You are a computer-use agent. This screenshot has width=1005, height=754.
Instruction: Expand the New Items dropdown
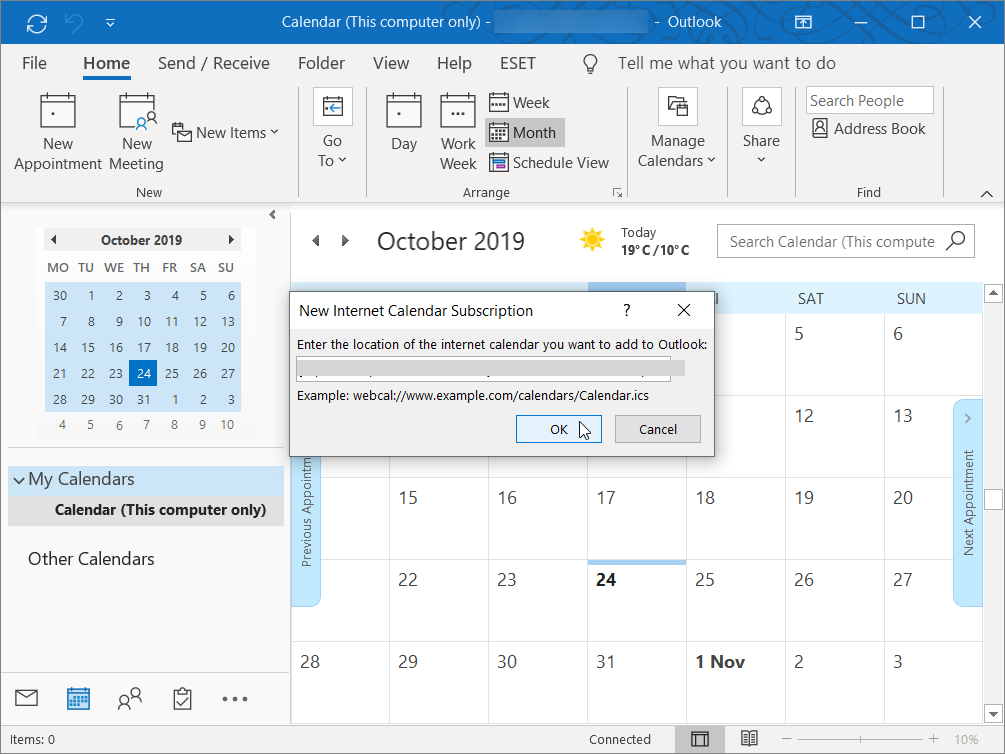pyautogui.click(x=227, y=132)
